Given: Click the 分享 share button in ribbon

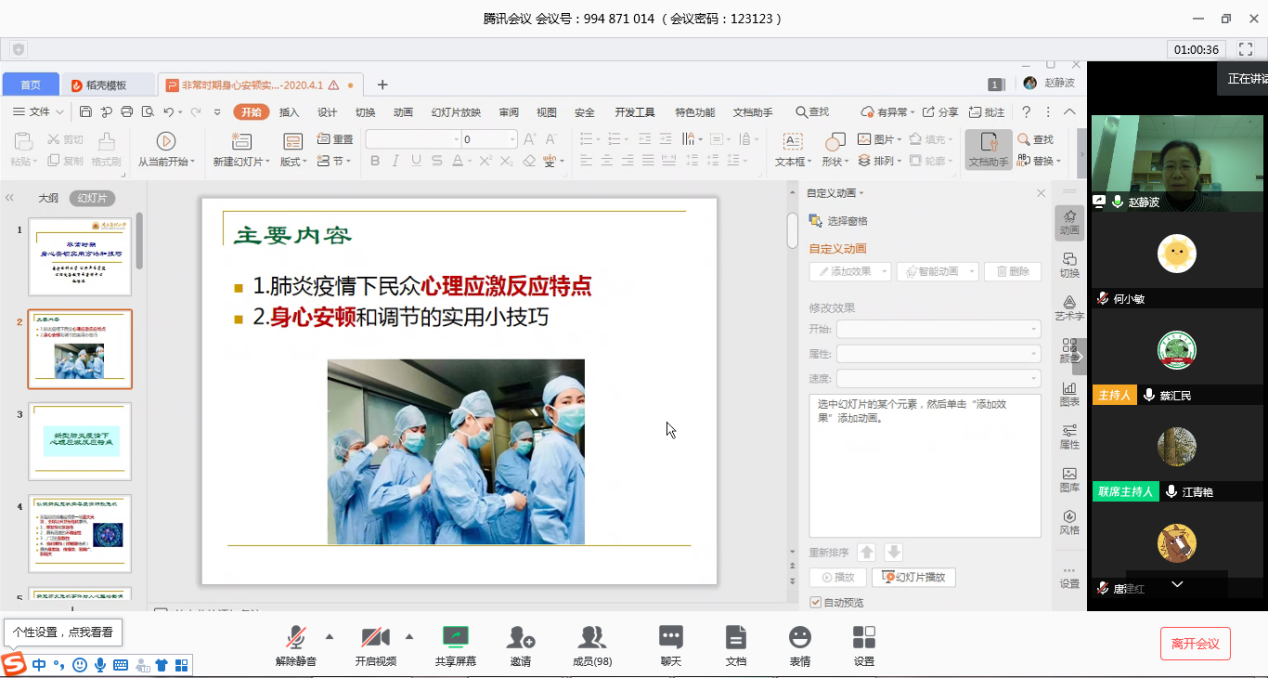Looking at the screenshot, I should [x=940, y=112].
